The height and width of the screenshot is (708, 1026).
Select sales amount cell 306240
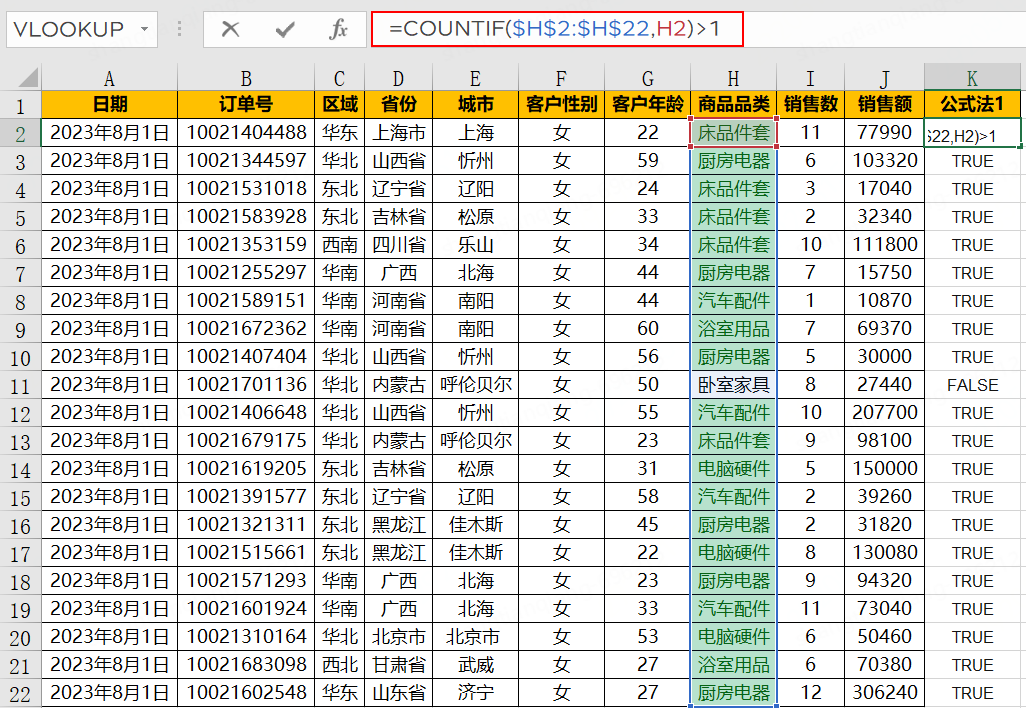pos(884,693)
